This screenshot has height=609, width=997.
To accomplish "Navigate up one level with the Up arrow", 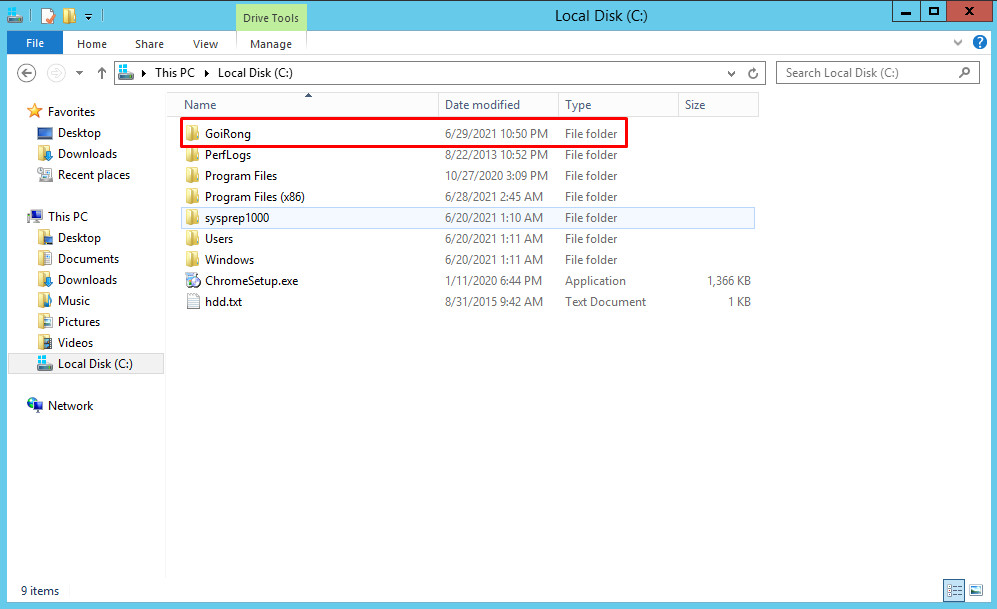I will click(101, 73).
